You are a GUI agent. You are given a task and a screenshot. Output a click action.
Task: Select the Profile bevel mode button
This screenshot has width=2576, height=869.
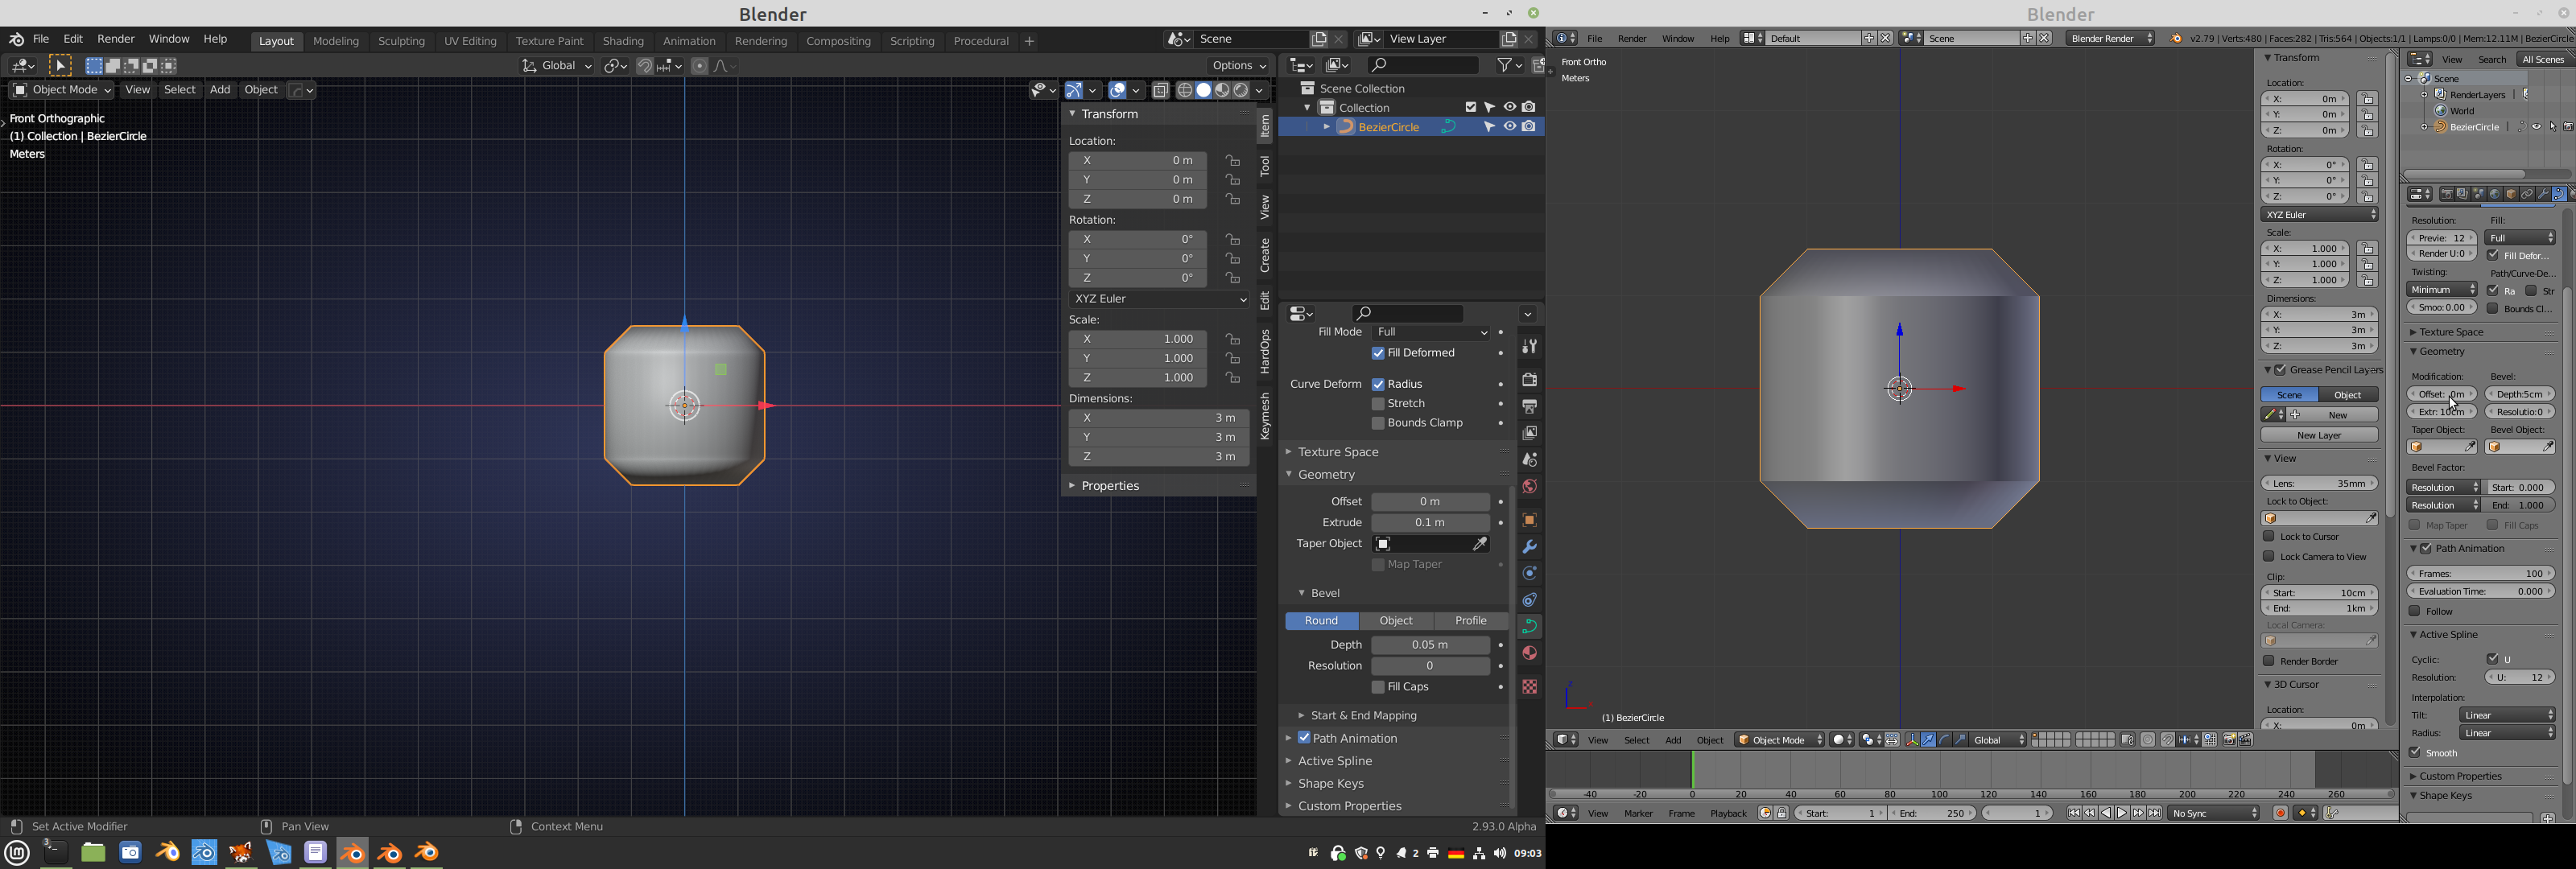point(1470,621)
